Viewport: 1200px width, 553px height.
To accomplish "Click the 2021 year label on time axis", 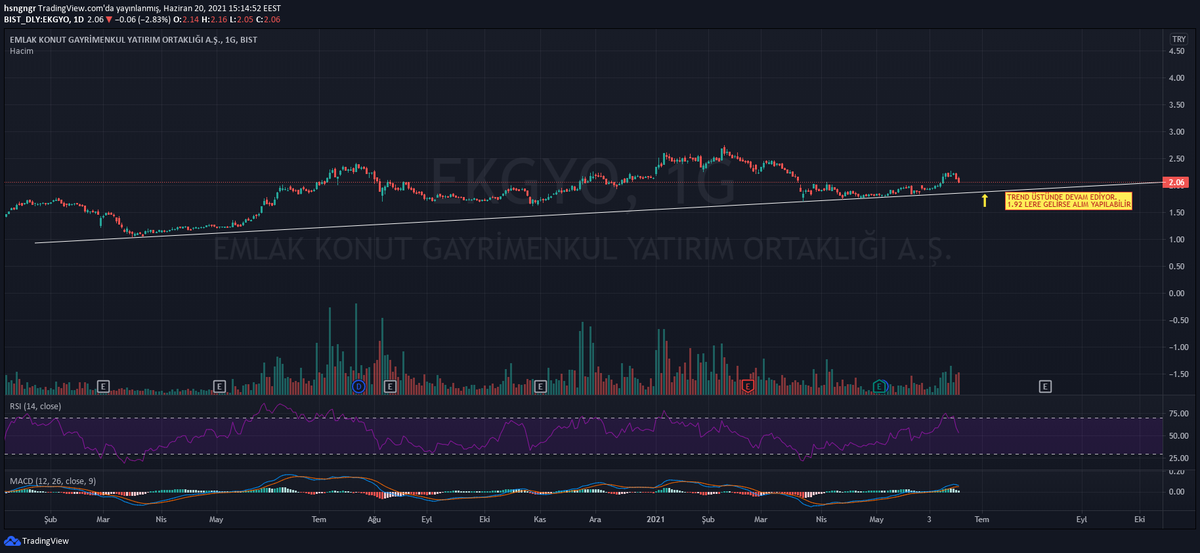I will coord(656,520).
